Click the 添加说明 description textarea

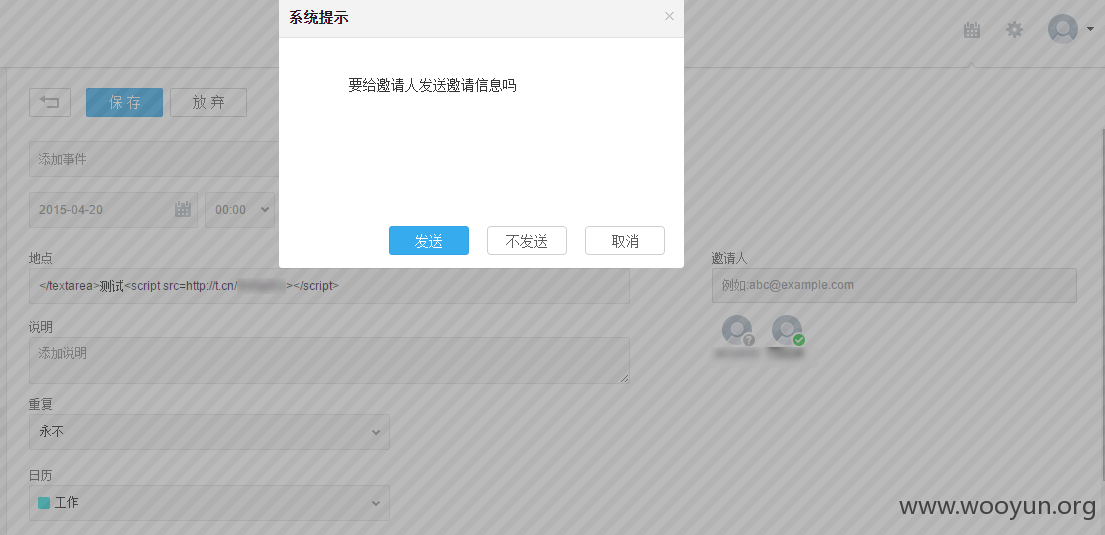329,360
